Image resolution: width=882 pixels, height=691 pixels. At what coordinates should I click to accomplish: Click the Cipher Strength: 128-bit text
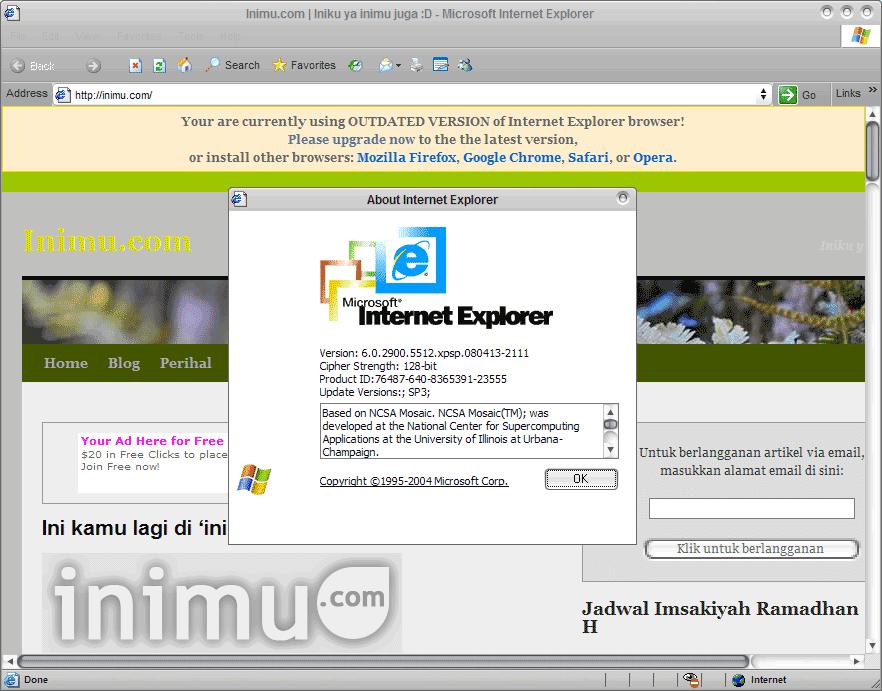(378, 366)
